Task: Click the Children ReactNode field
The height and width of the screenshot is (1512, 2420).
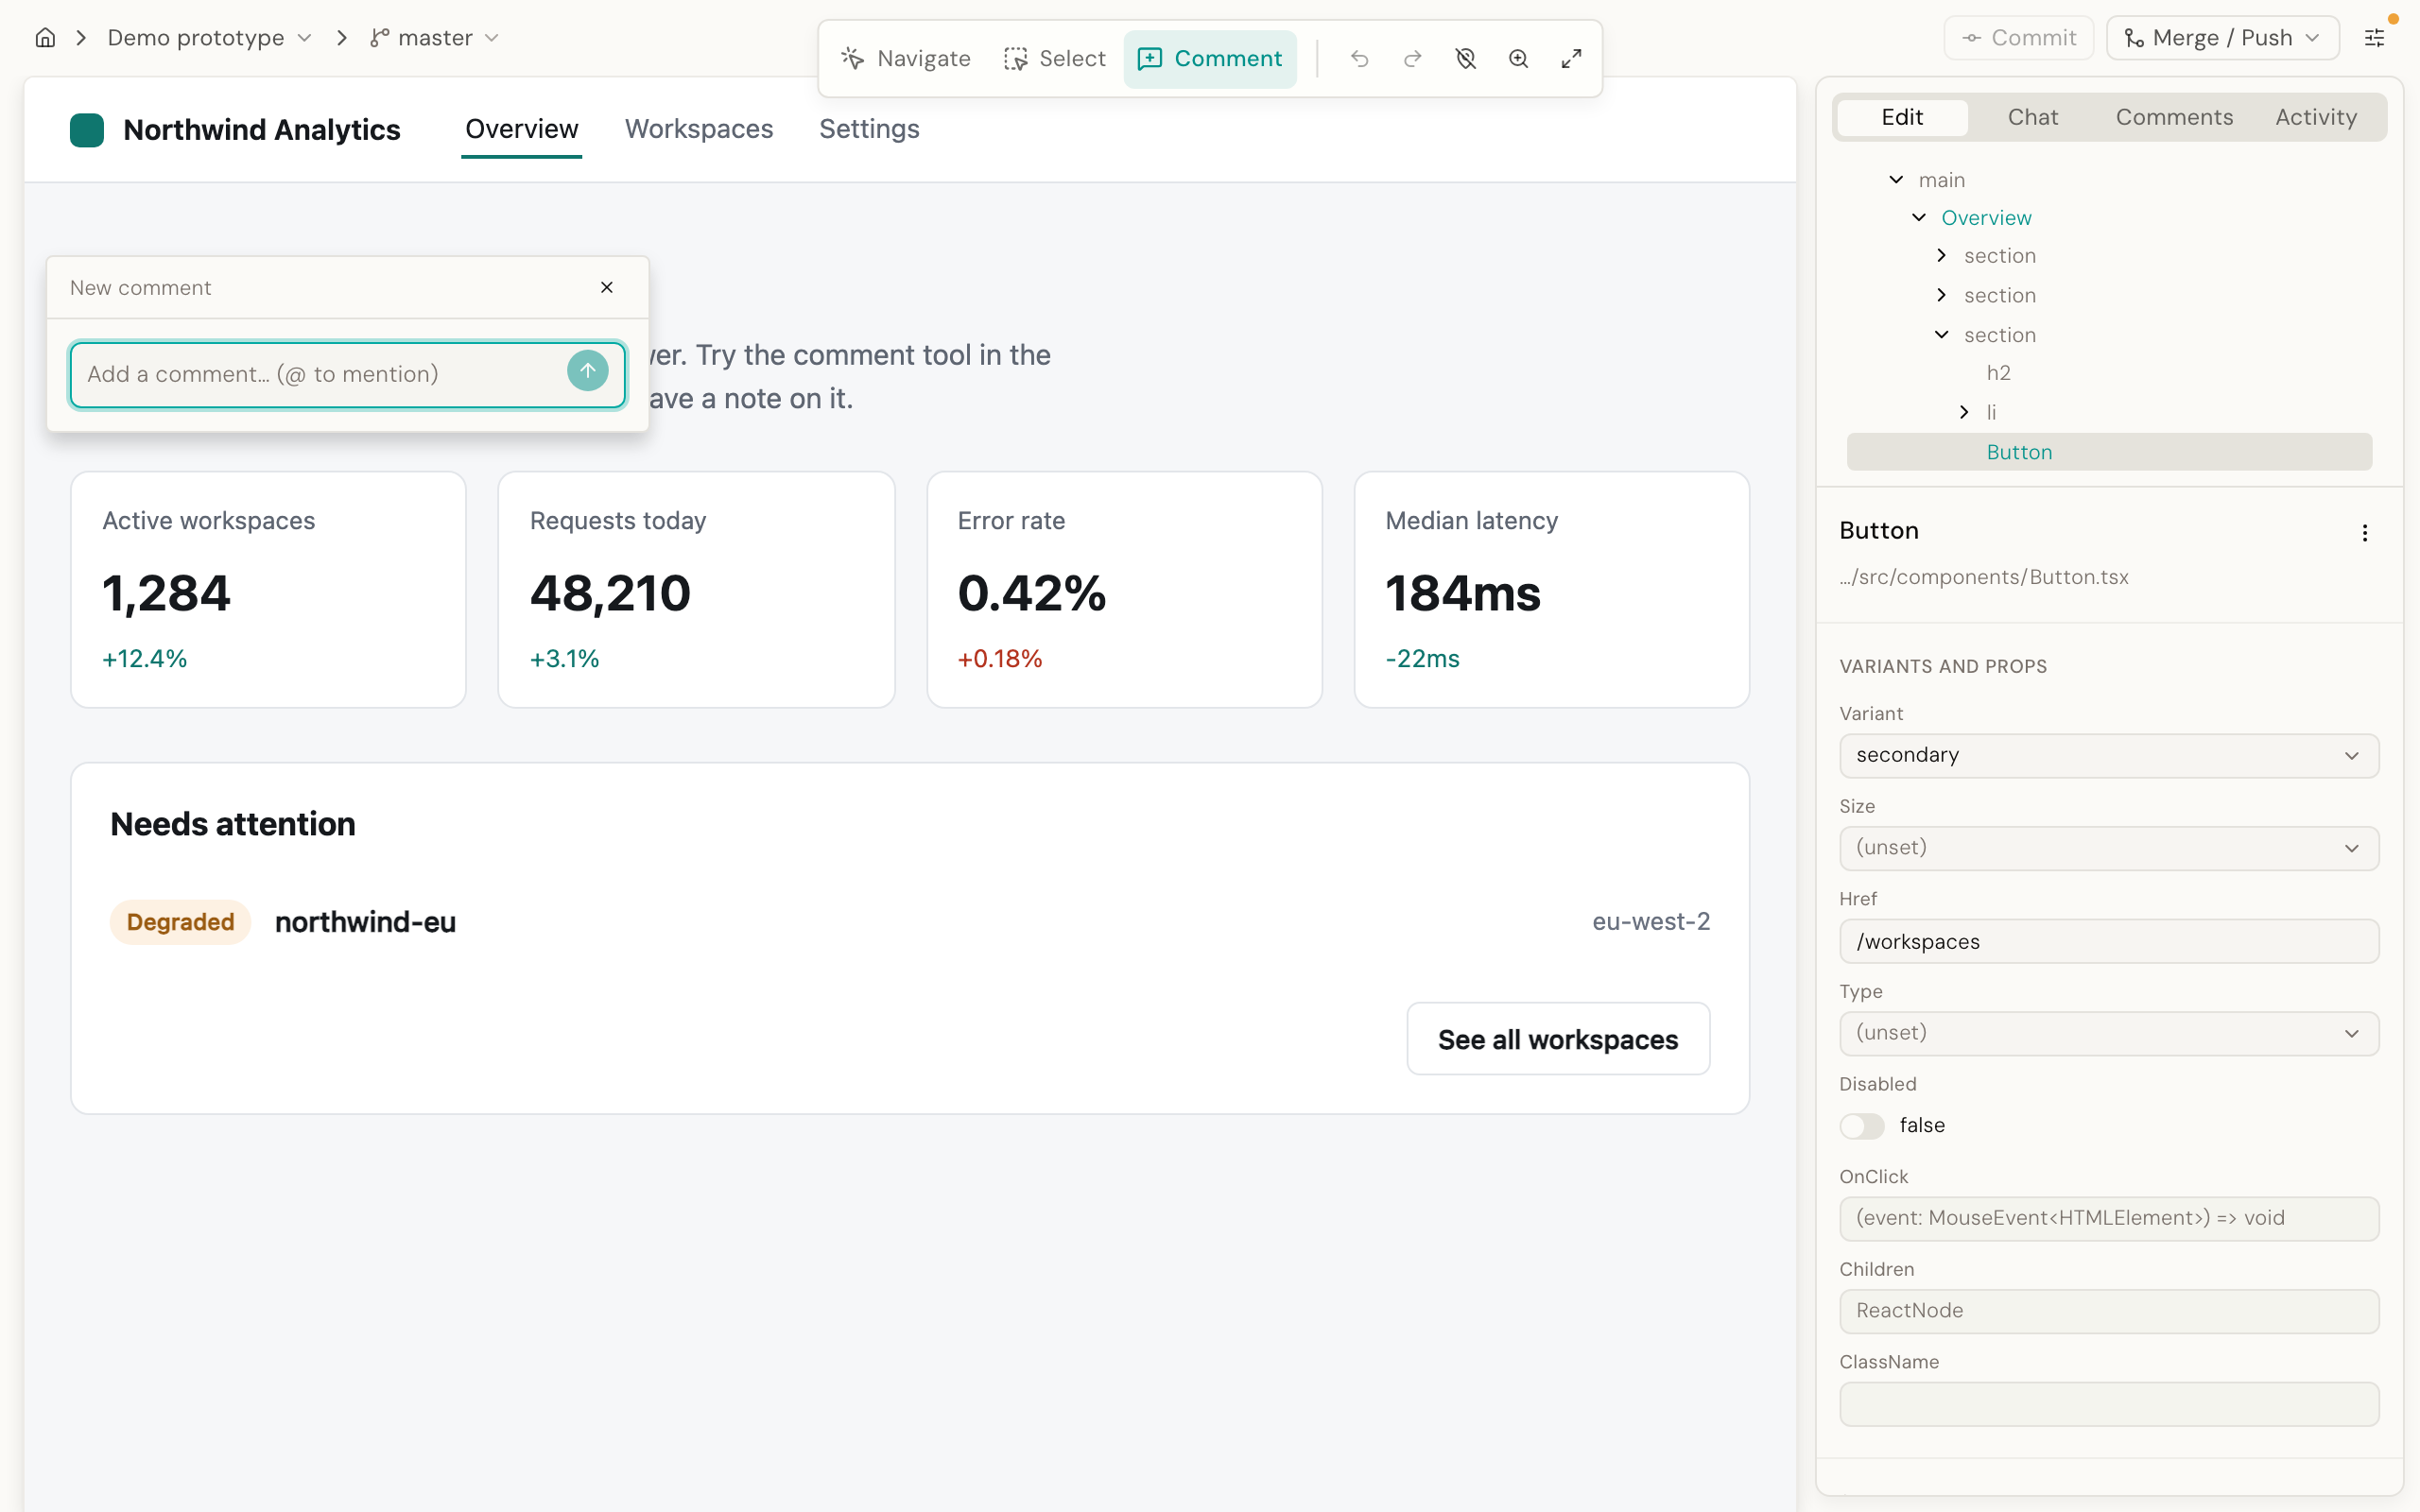Action: tap(2109, 1311)
